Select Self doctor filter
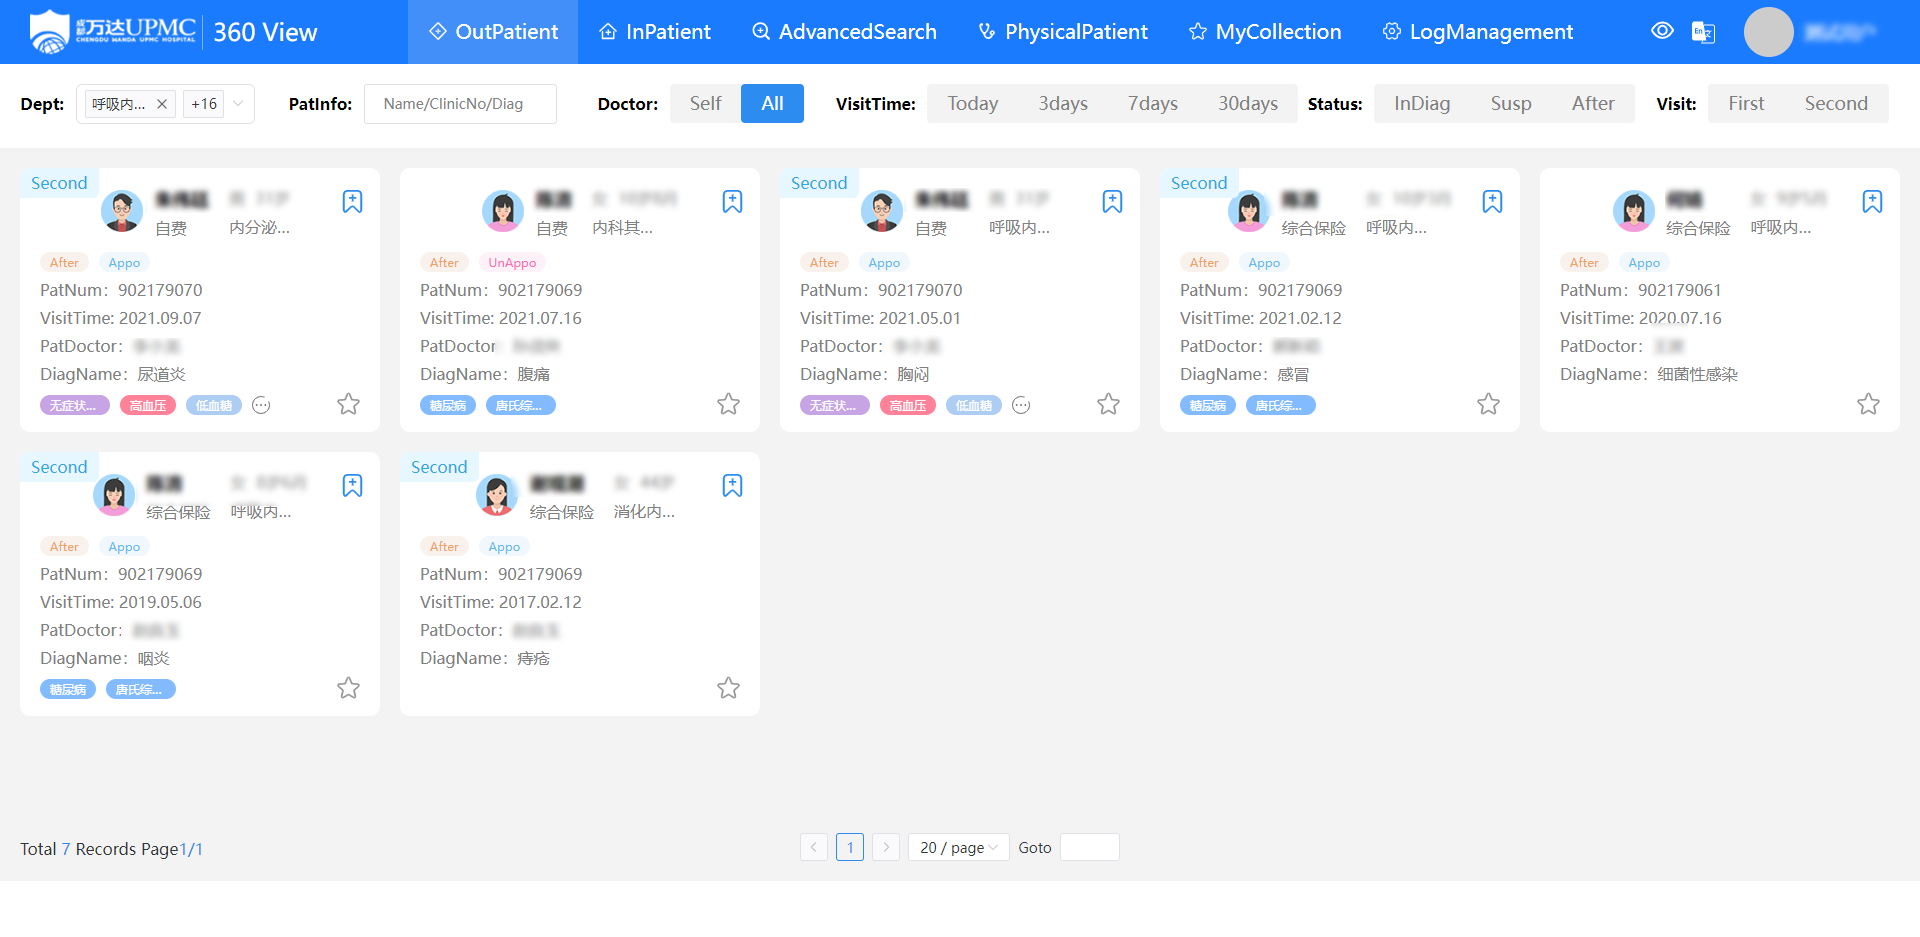This screenshot has width=1920, height=937. [x=705, y=104]
